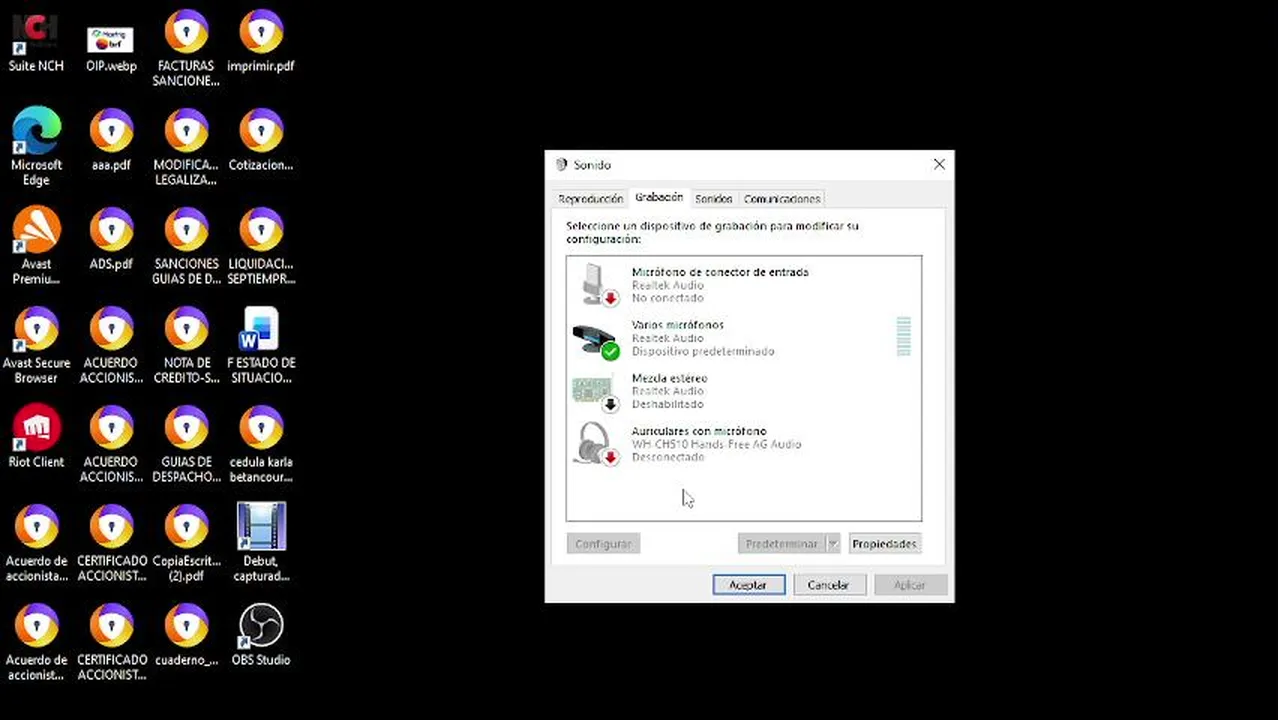This screenshot has width=1278, height=720.
Task: Select the Cotizacion... desktop file
Action: pos(261,142)
